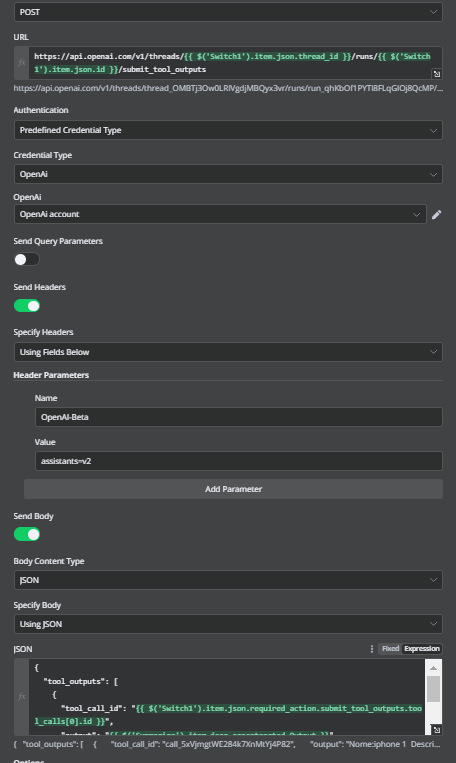Select the Expression mode tab
This screenshot has width=456, height=763.
pos(421,649)
